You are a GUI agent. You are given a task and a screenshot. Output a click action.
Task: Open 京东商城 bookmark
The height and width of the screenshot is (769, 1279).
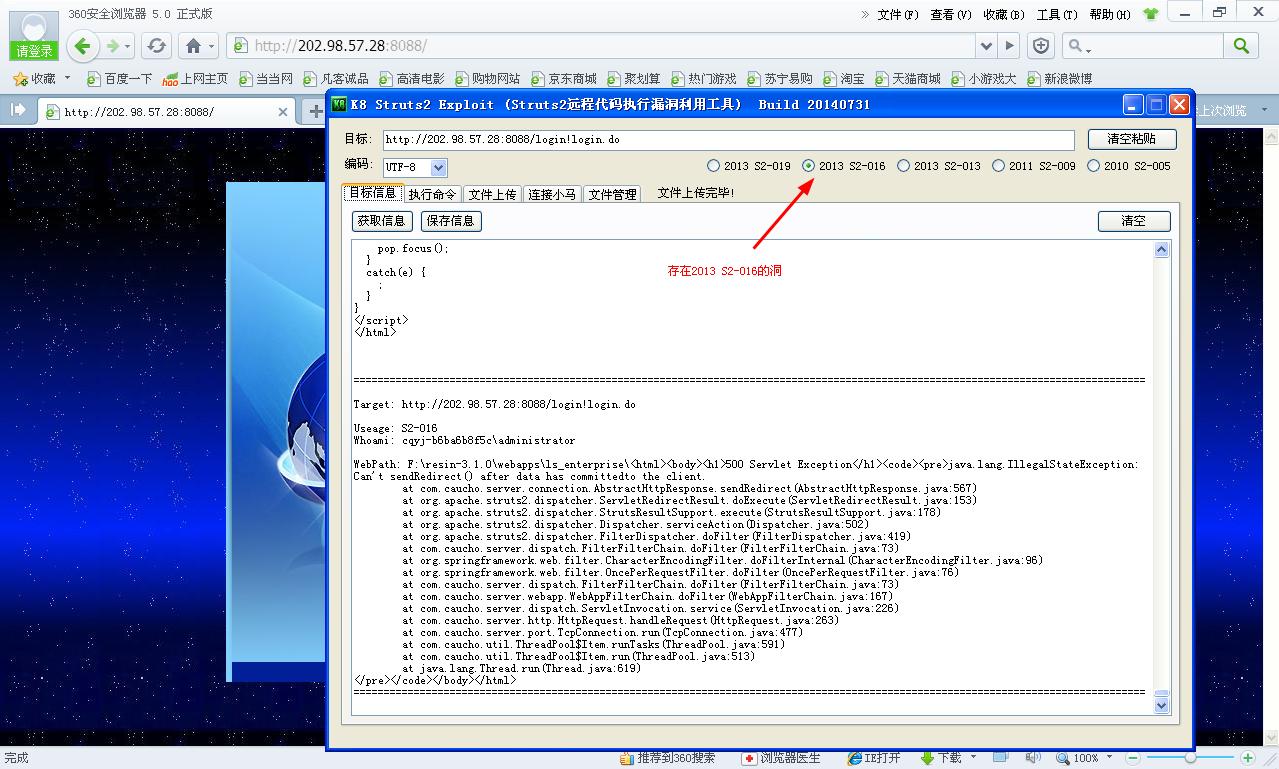tap(563, 78)
